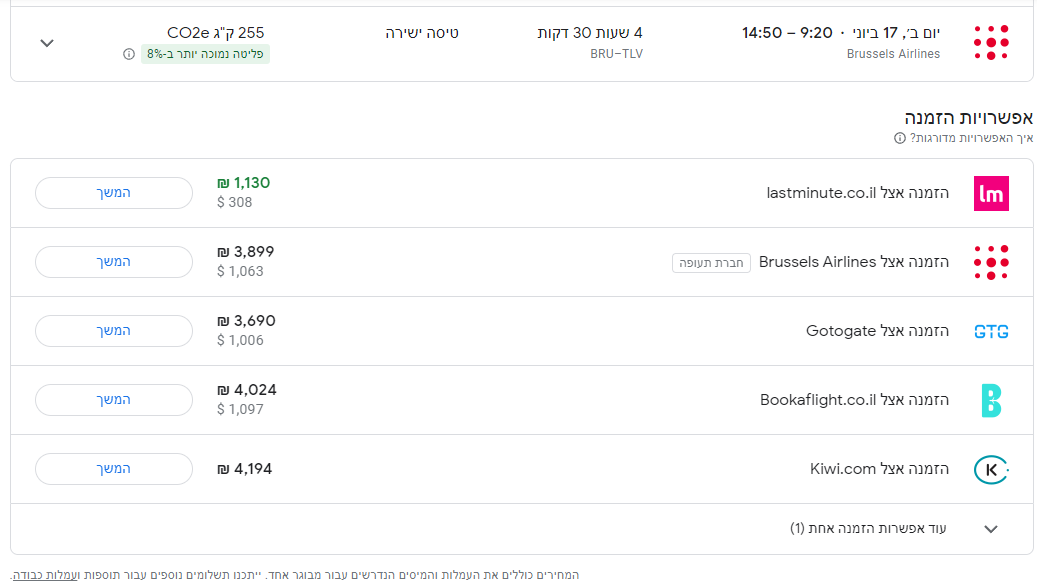
Task: Click the Brussels Airlines logo in flight header
Action: click(990, 43)
